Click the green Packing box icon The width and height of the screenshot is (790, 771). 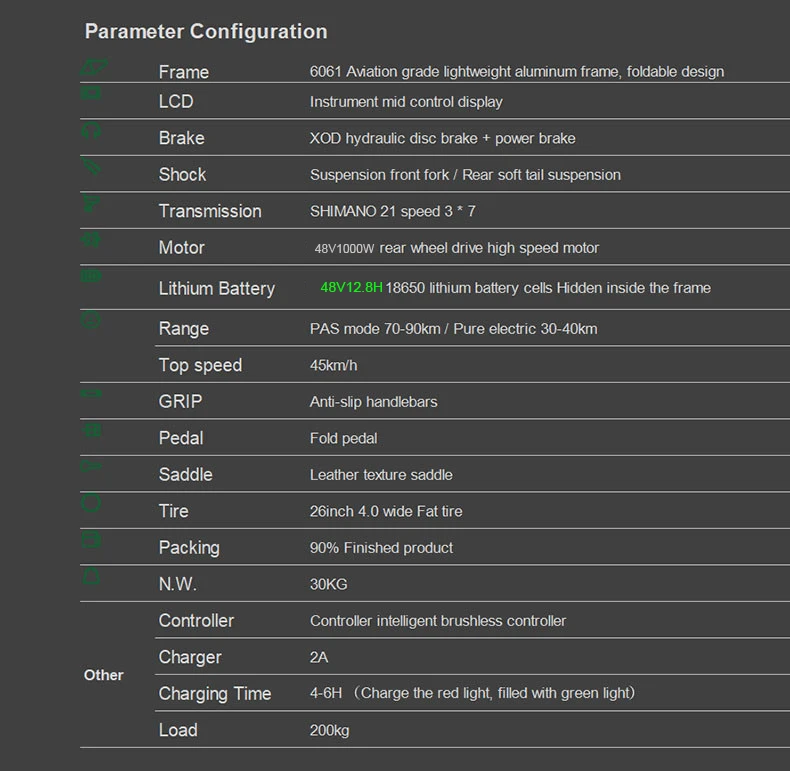coord(92,540)
